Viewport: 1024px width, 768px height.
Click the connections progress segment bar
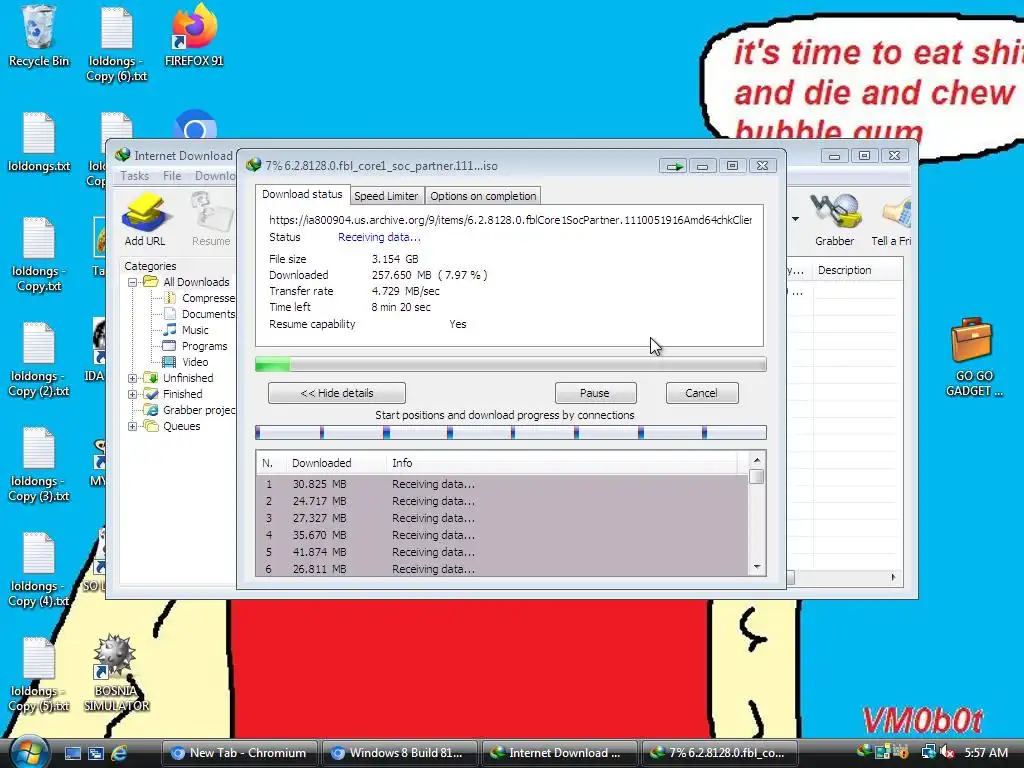pos(511,432)
